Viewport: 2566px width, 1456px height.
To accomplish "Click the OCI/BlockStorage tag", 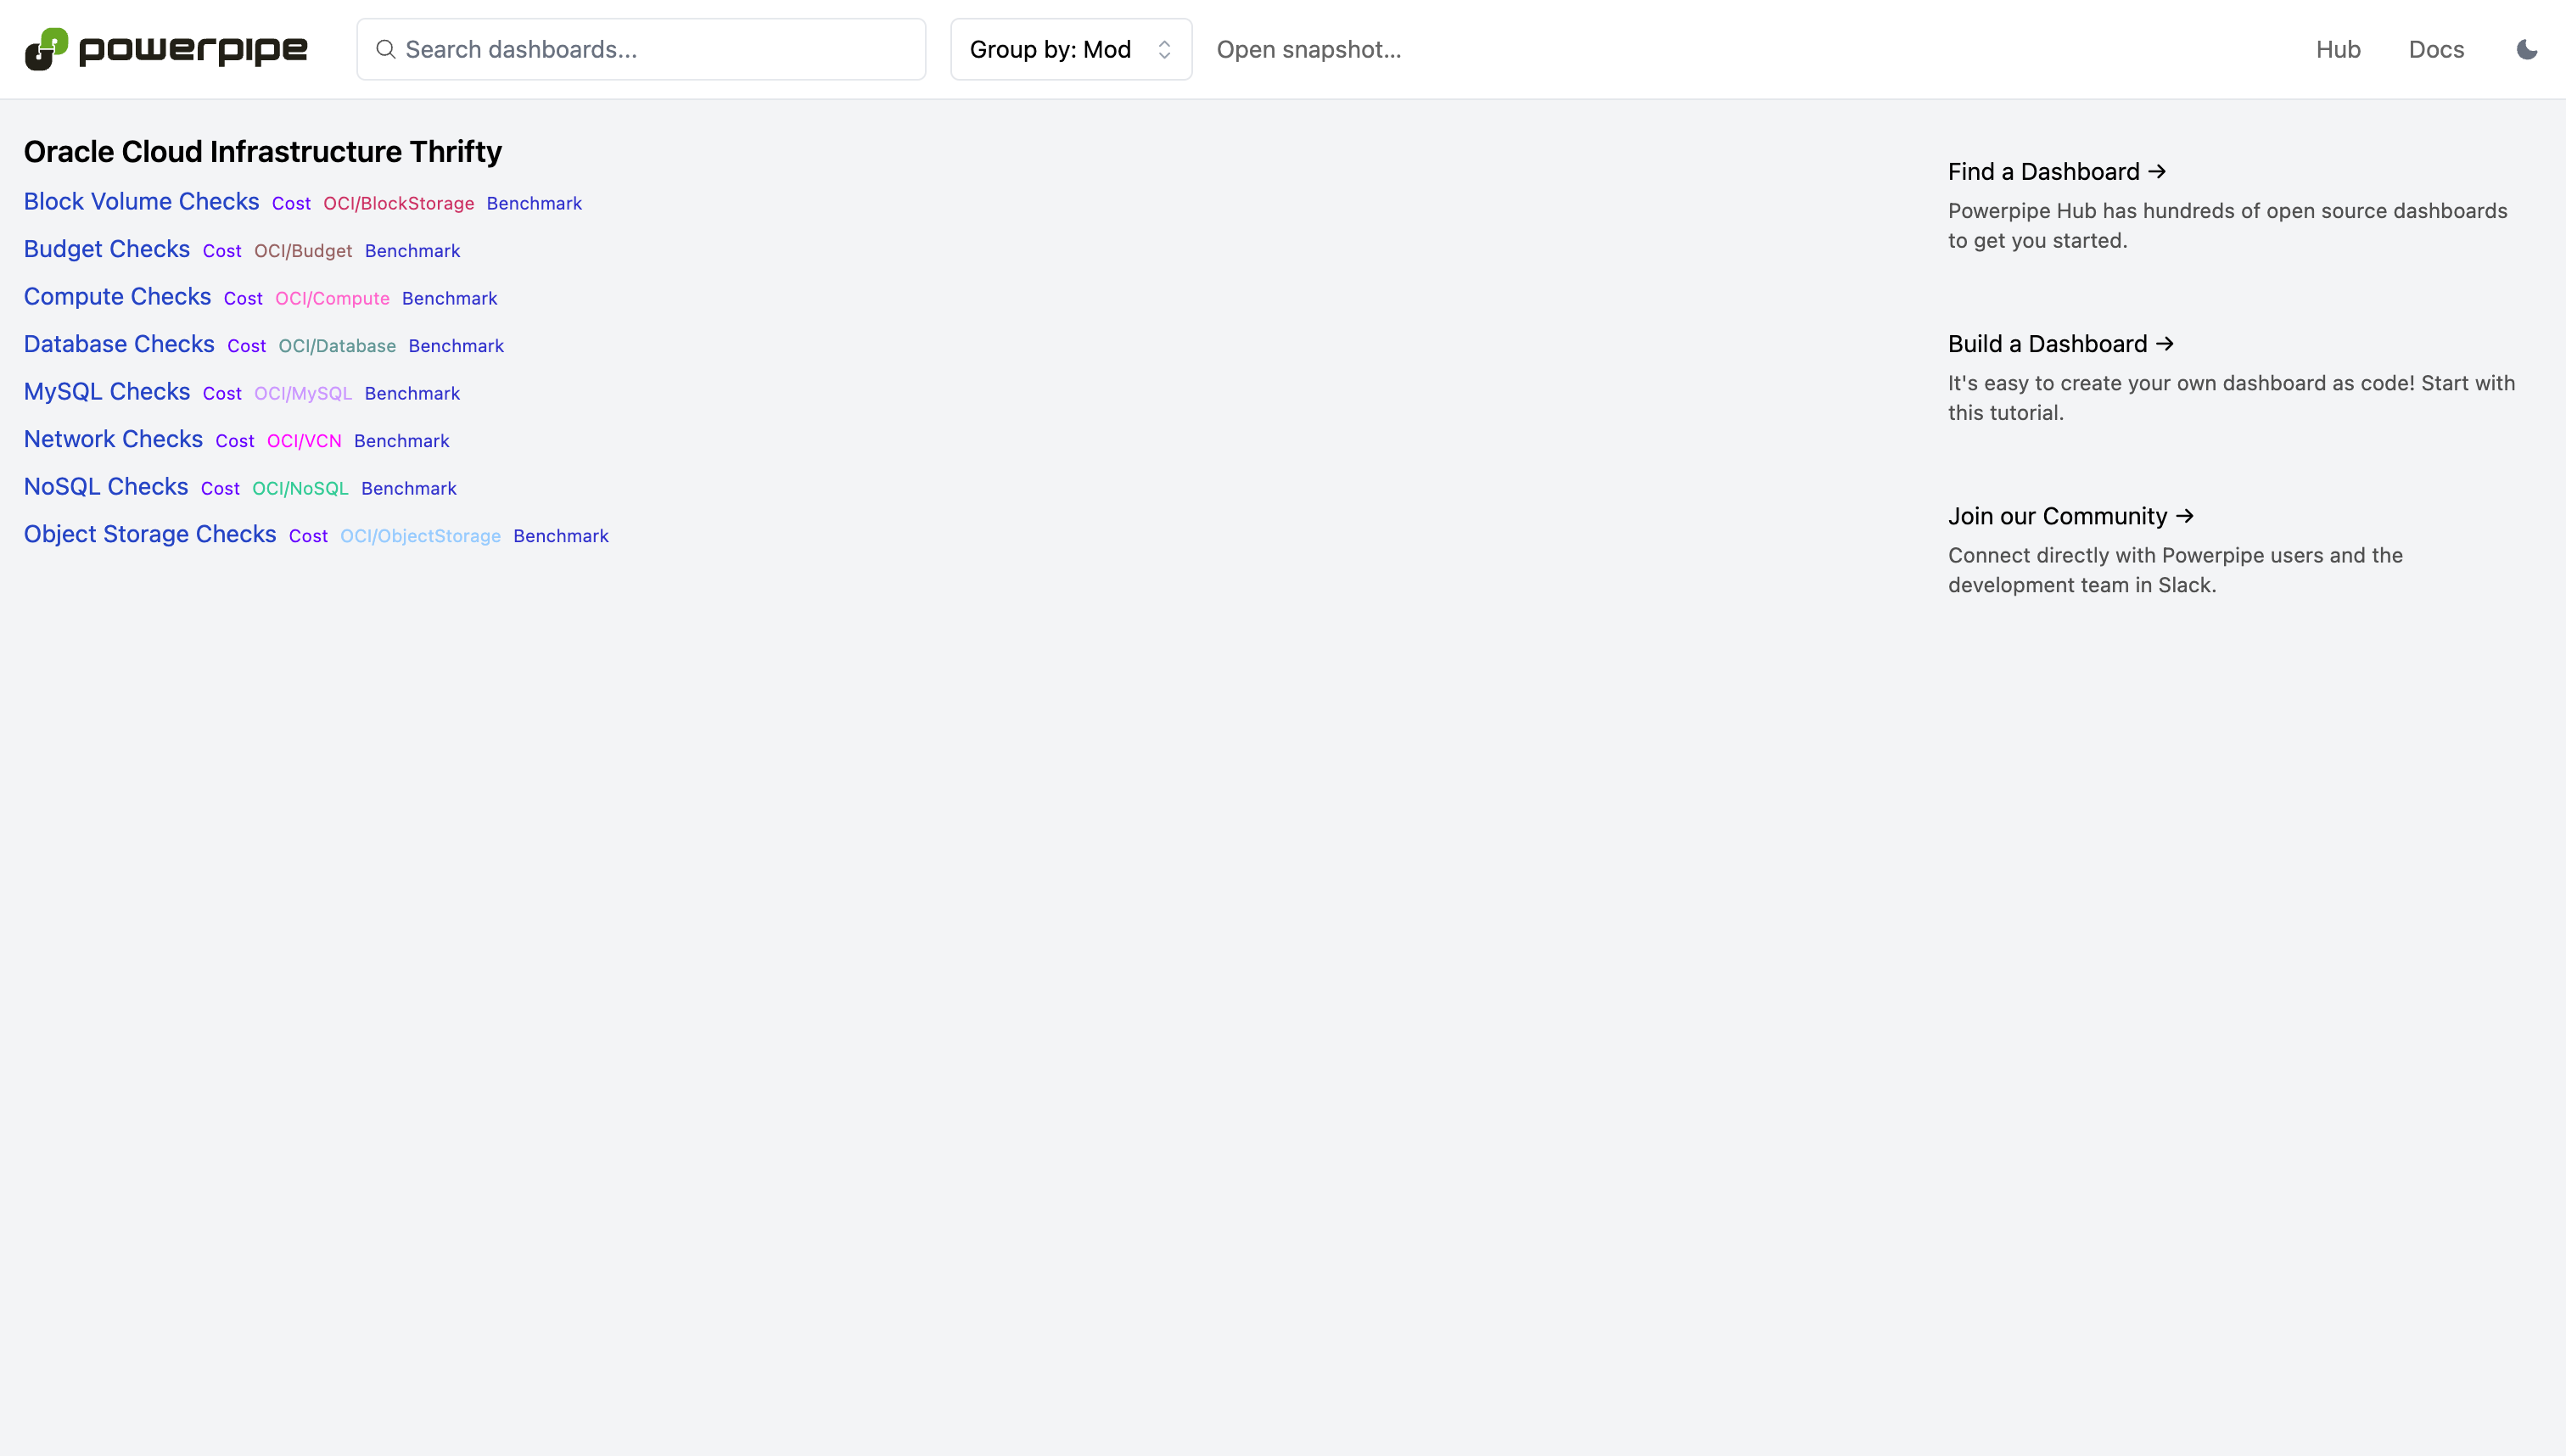I will 398,203.
